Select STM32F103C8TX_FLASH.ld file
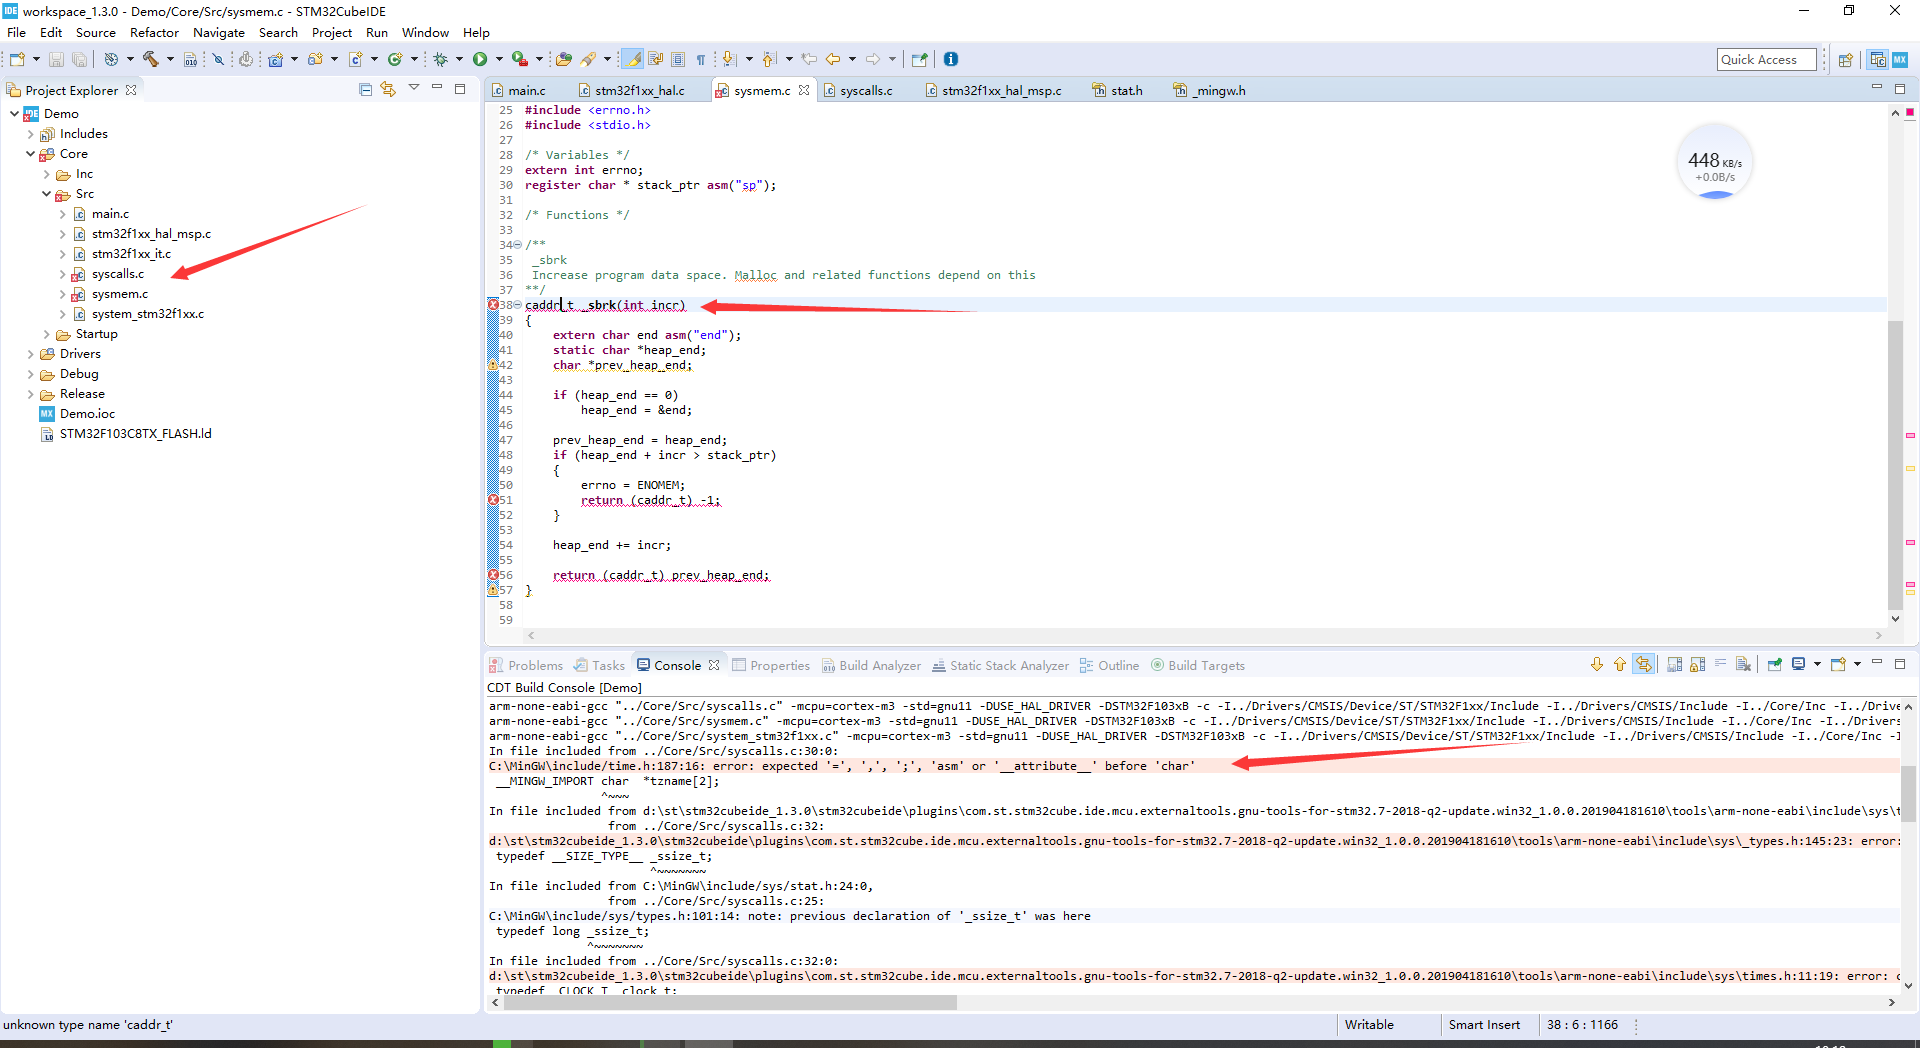This screenshot has height=1048, width=1920. [135, 433]
